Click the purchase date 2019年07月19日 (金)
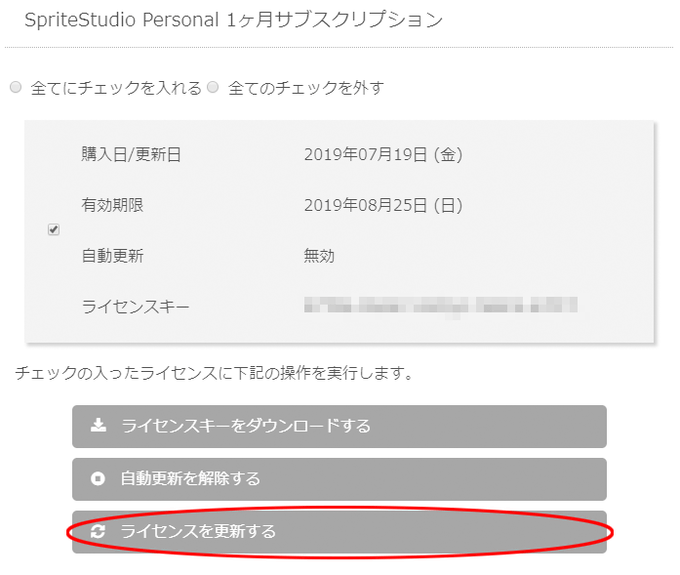The image size is (680, 575). click(x=383, y=155)
